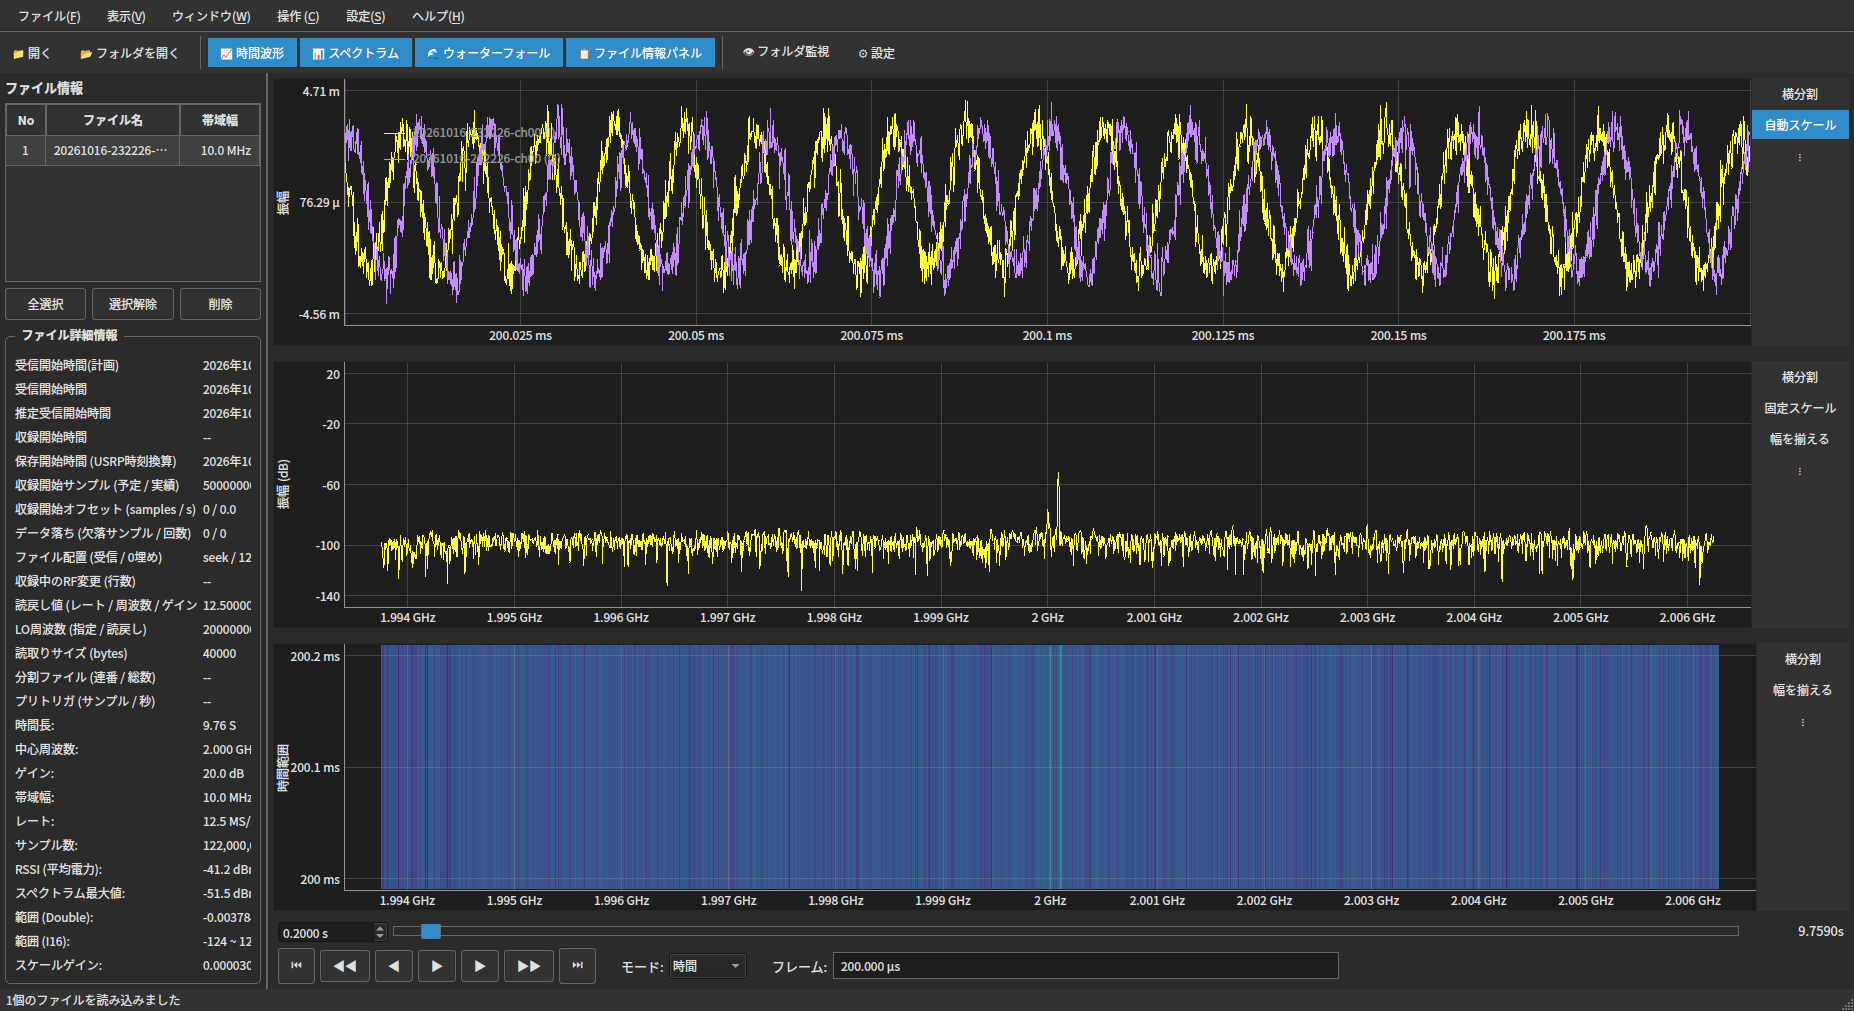Image resolution: width=1854 pixels, height=1011 pixels.
Task: Open the 操作(C) menu
Action: tap(298, 16)
